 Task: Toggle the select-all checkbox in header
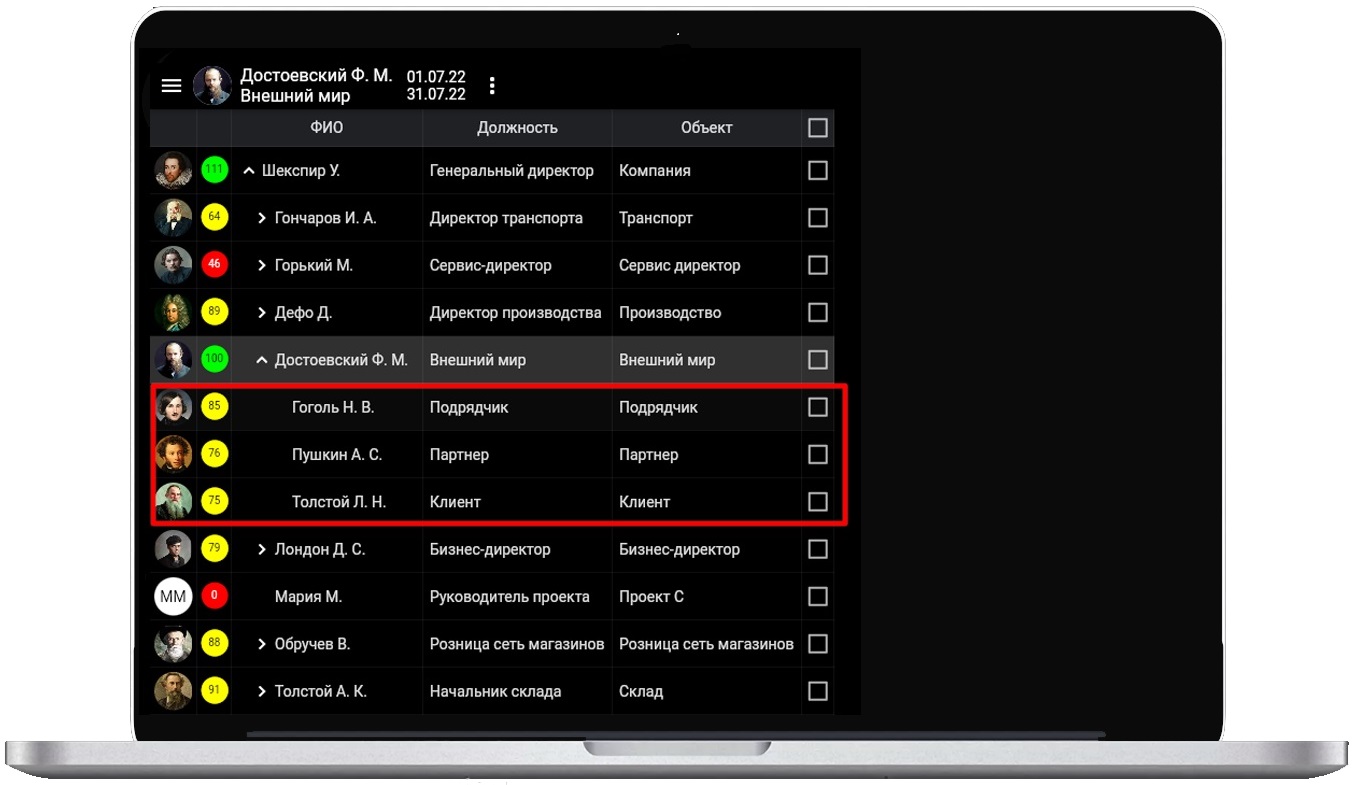tap(817, 128)
